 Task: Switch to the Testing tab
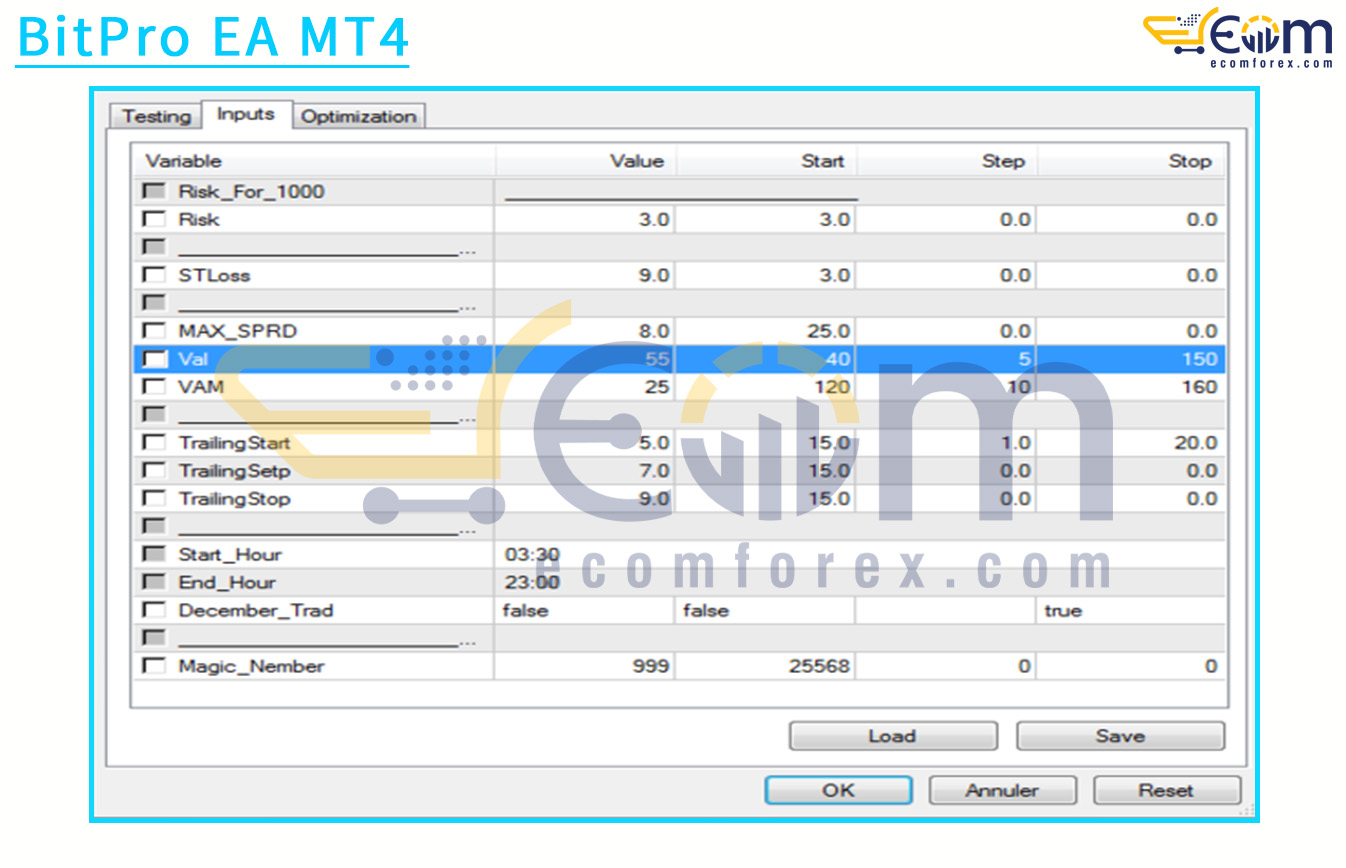156,117
